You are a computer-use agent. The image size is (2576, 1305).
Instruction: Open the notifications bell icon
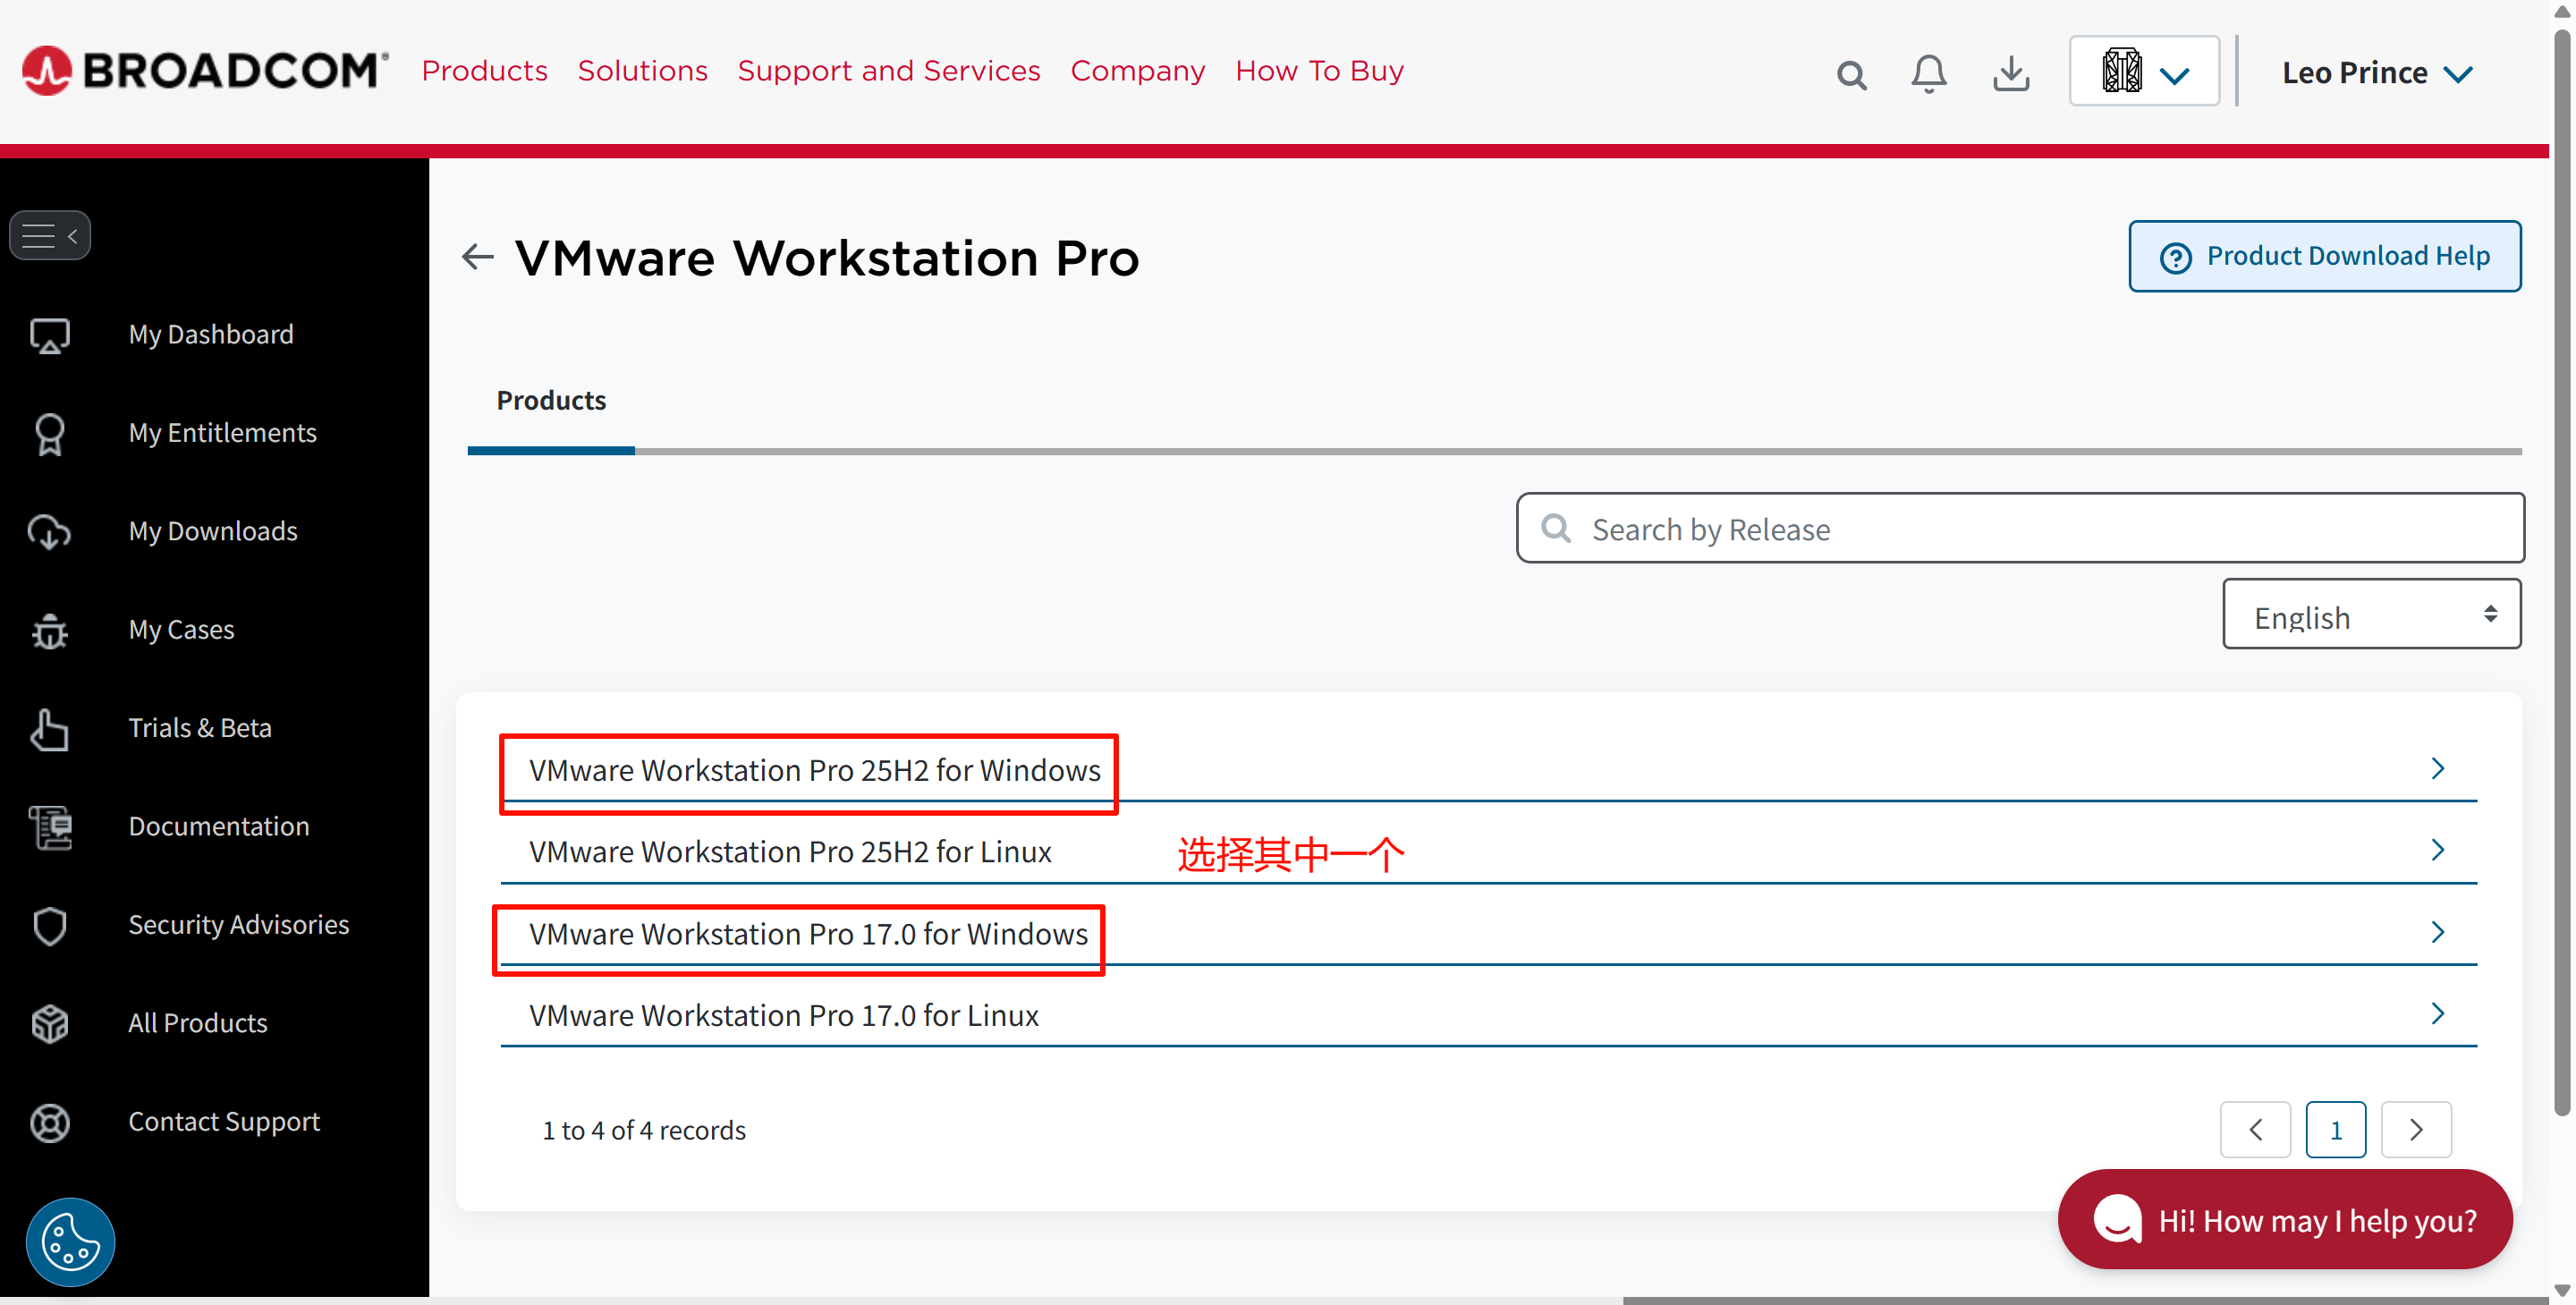point(1928,74)
